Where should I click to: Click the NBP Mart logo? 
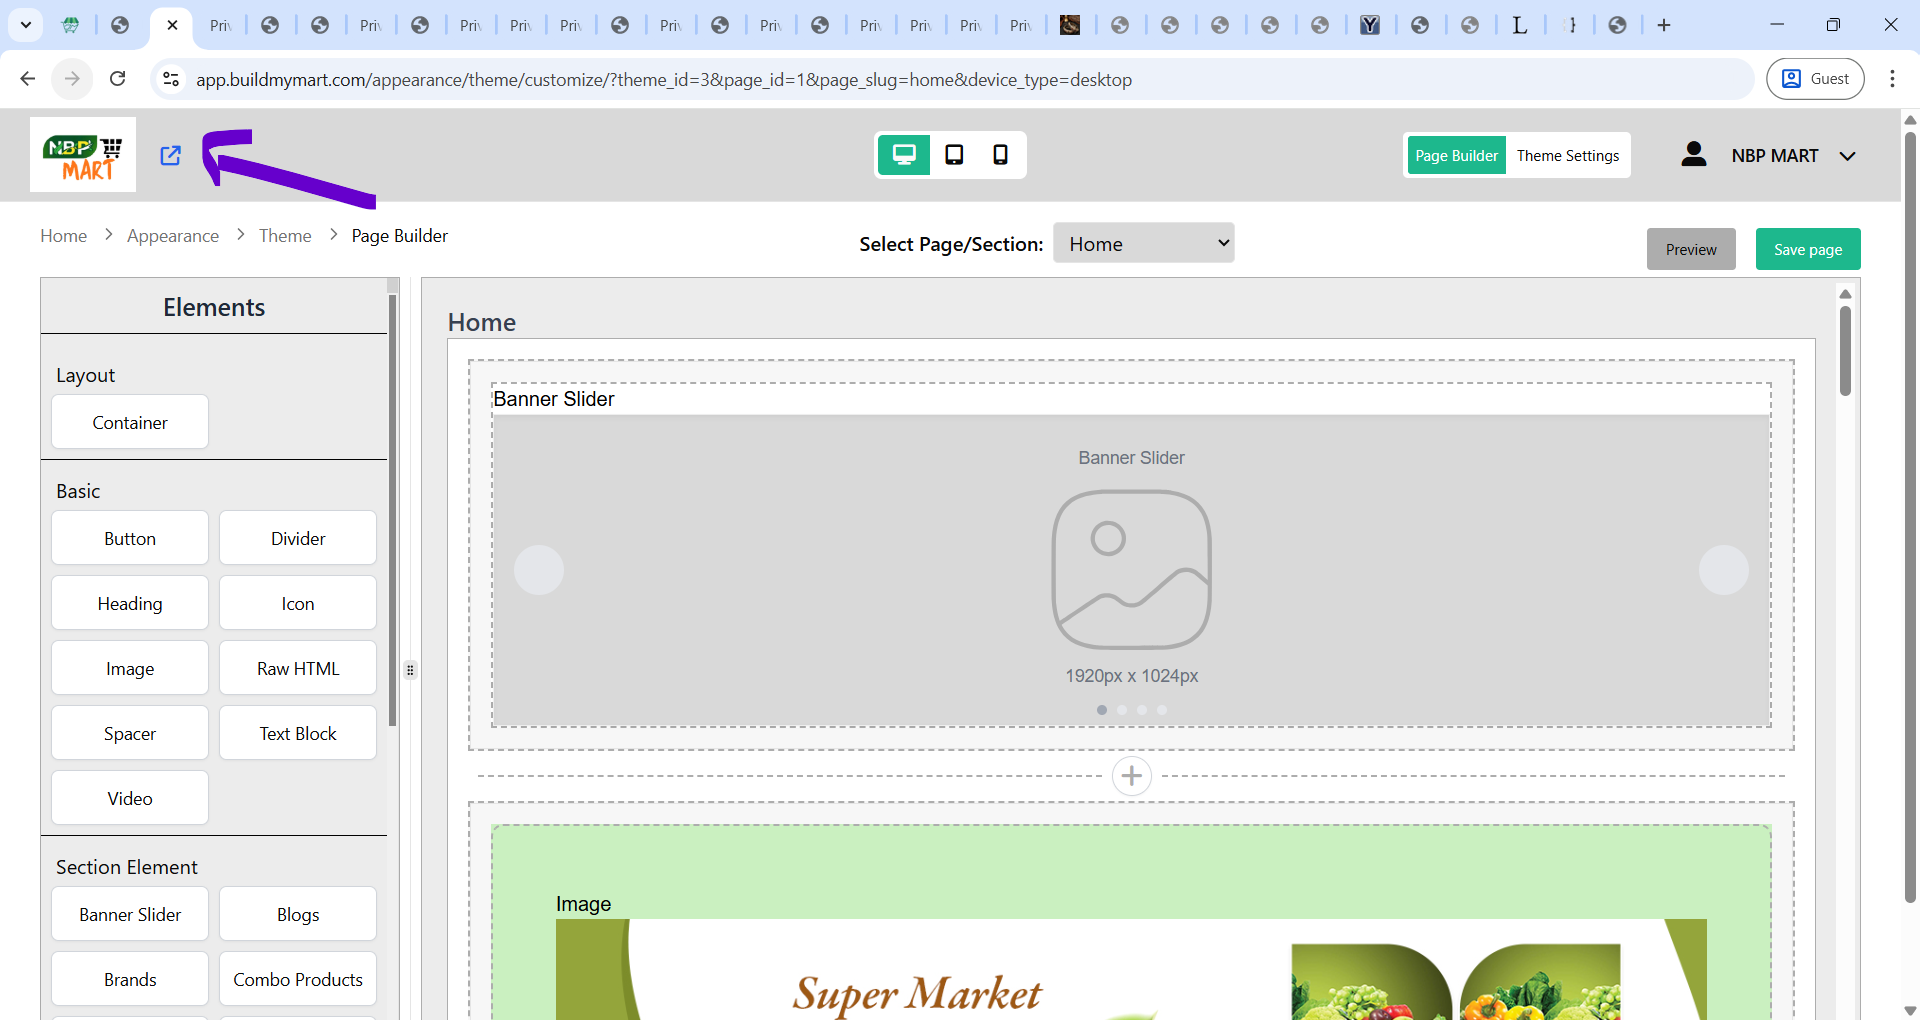(83, 155)
